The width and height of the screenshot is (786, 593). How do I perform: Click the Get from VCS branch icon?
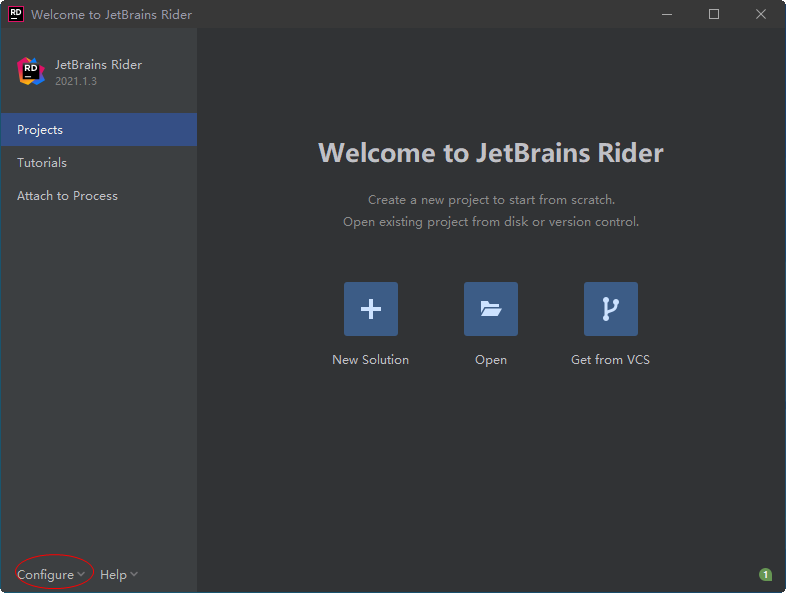pyautogui.click(x=611, y=309)
